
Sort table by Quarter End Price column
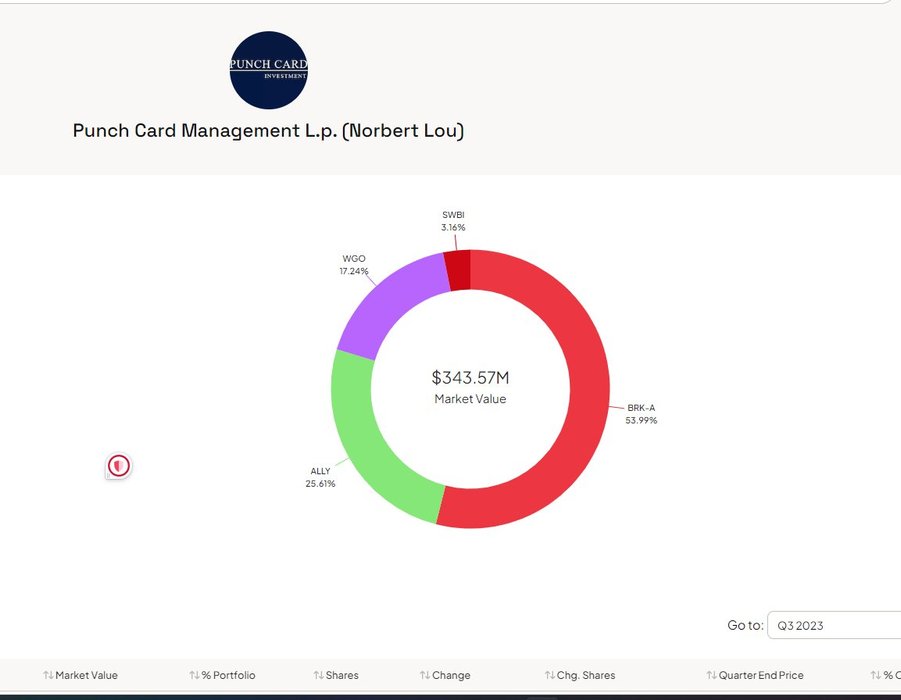pyautogui.click(x=755, y=675)
